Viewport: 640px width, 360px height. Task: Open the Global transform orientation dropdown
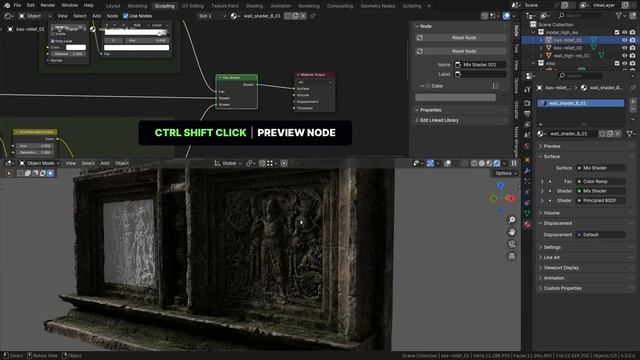pyautogui.click(x=229, y=163)
